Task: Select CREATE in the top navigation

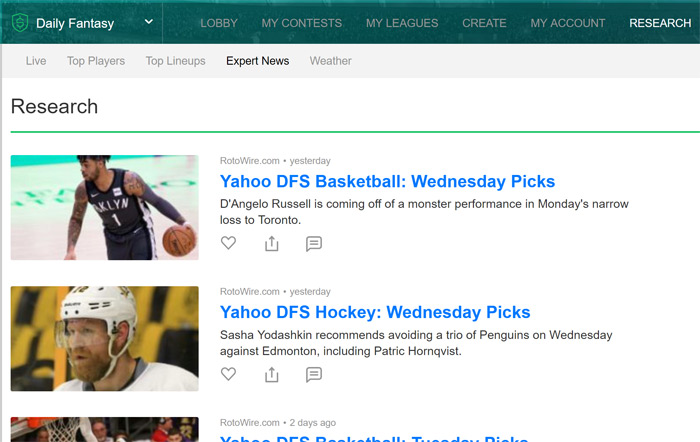Action: pos(484,23)
